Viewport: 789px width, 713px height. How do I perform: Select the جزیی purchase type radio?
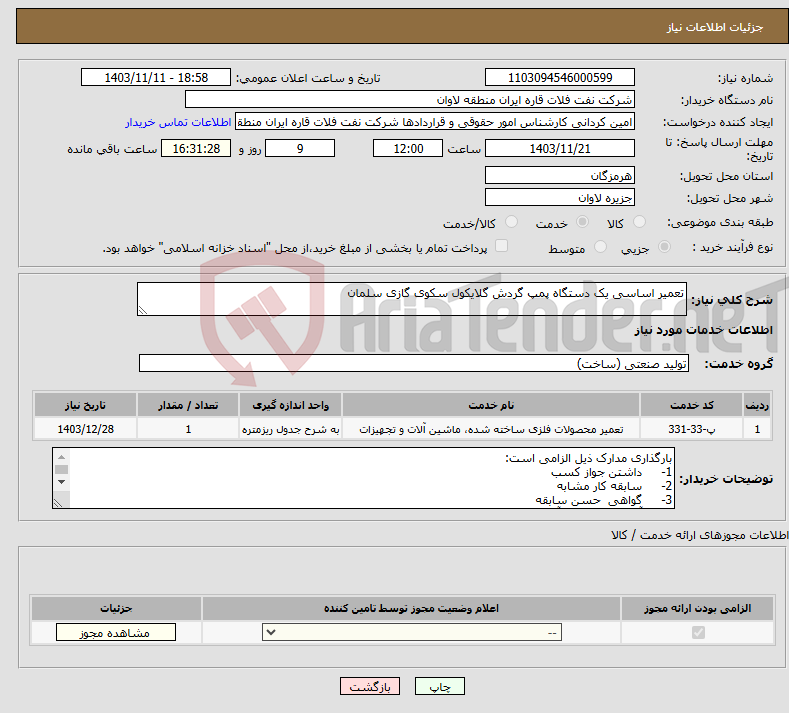tap(664, 247)
